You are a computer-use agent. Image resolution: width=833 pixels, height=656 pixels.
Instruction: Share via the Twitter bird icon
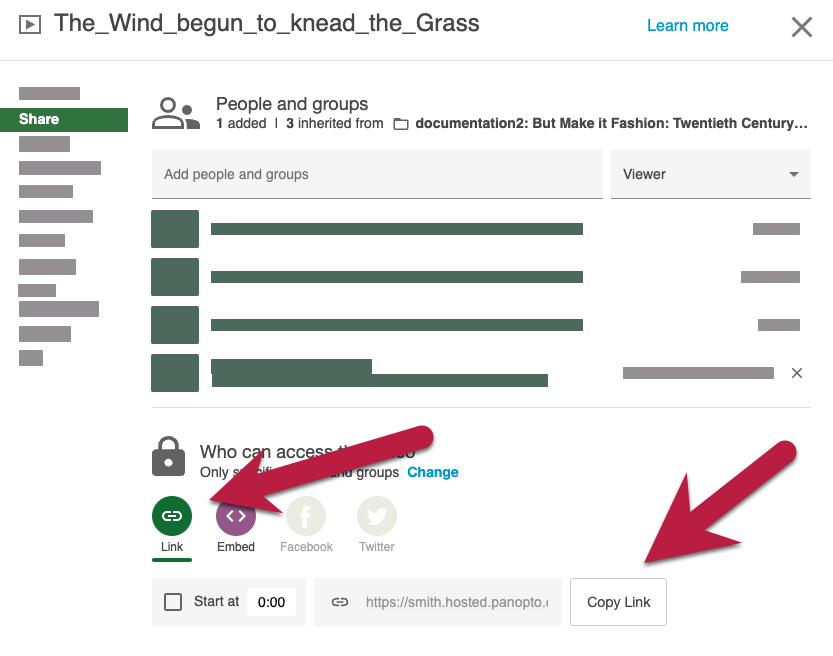pos(377,516)
